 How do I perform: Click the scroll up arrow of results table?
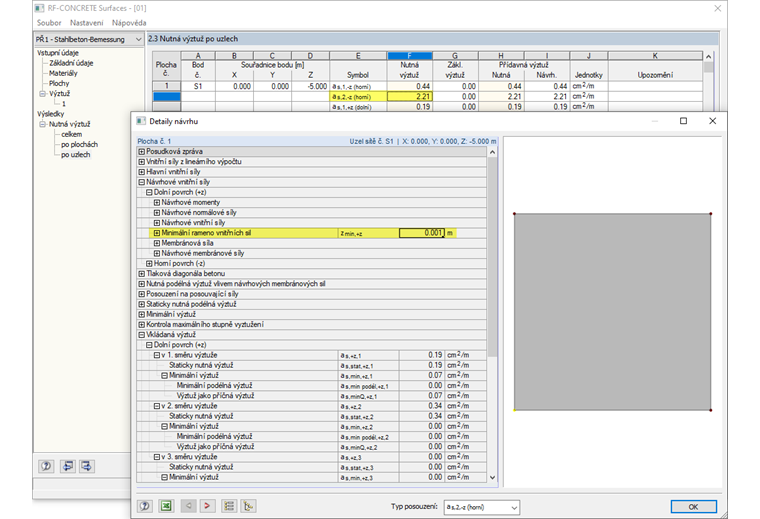pyautogui.click(x=708, y=57)
